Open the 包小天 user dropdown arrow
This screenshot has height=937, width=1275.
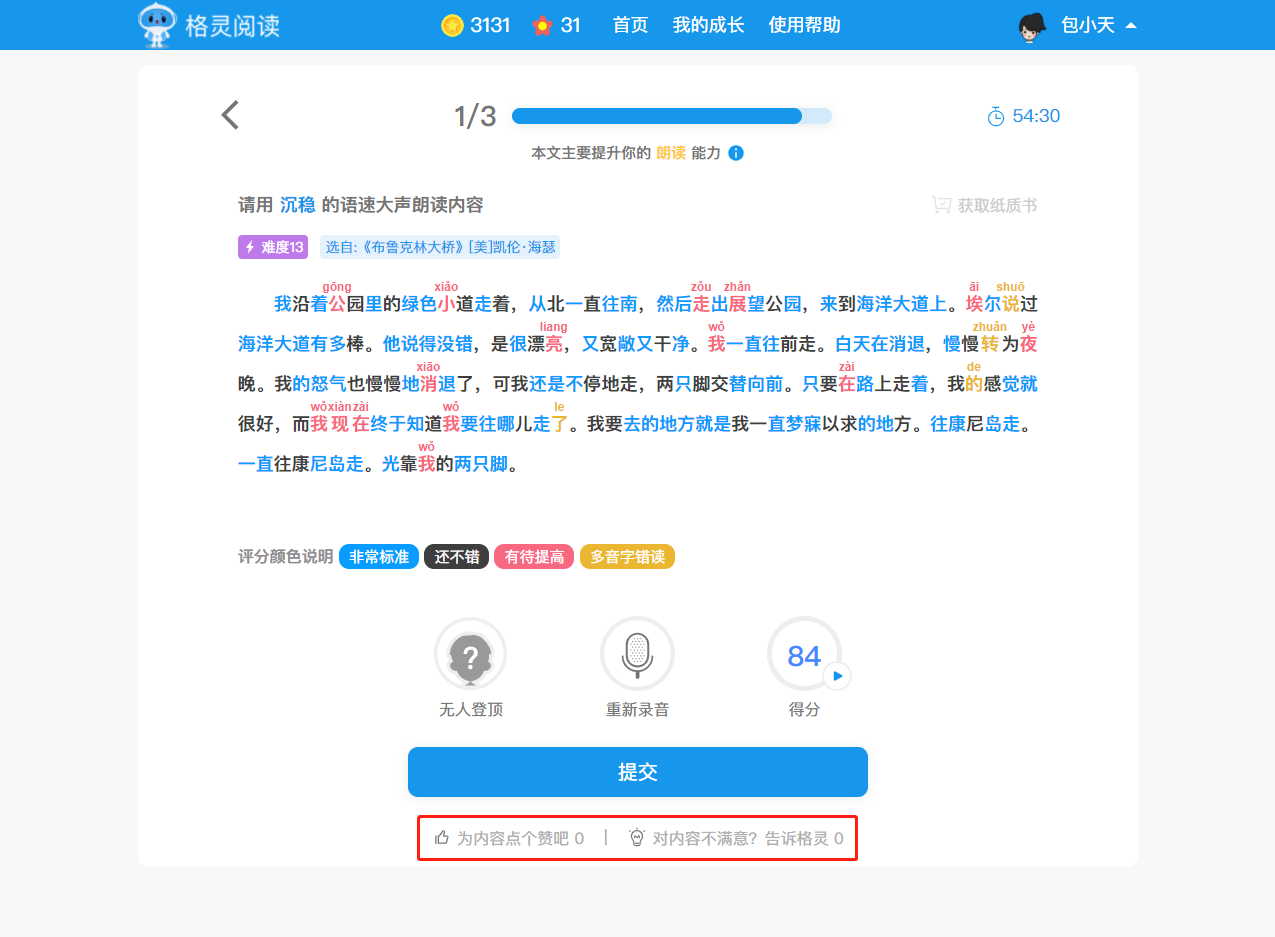click(x=1131, y=26)
